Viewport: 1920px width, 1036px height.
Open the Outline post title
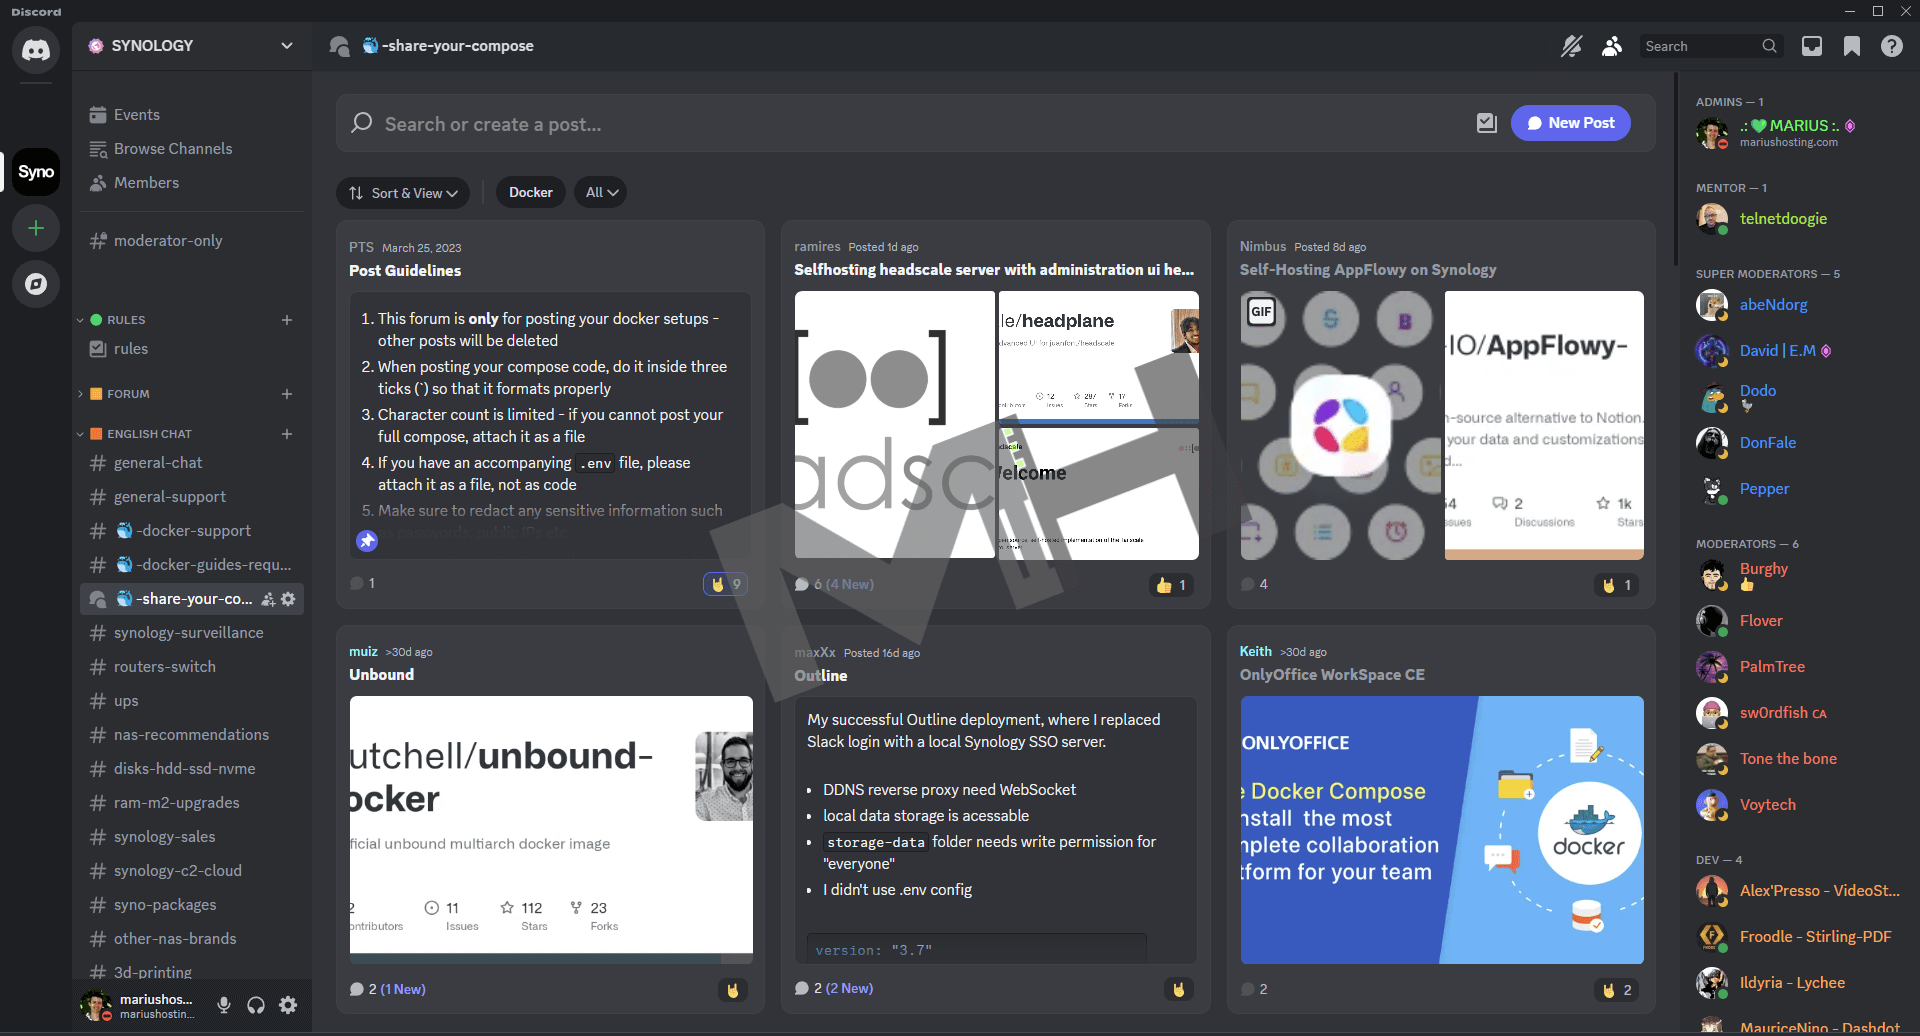tap(821, 676)
